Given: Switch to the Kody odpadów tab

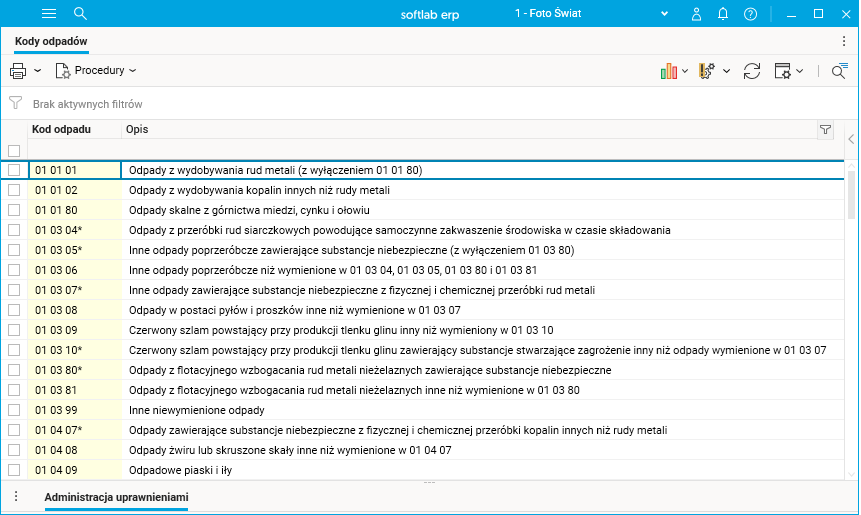Looking at the screenshot, I should pyautogui.click(x=51, y=41).
